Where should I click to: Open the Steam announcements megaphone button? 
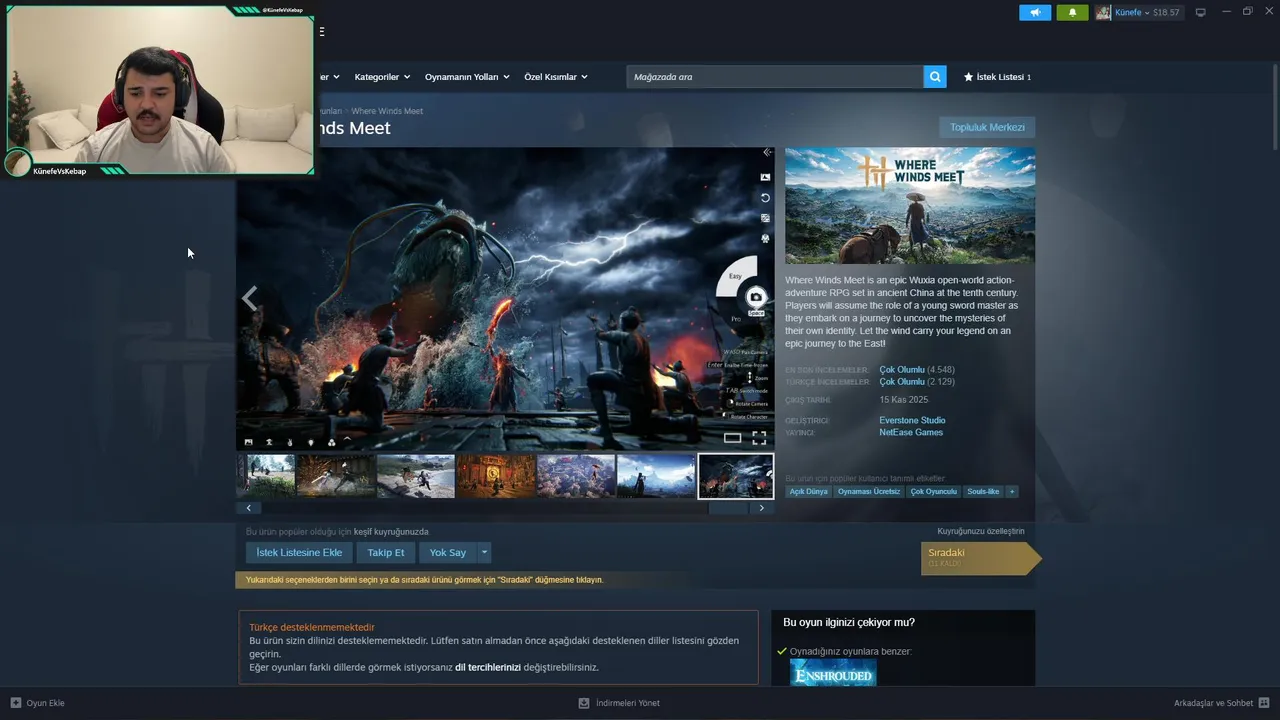[x=1035, y=12]
